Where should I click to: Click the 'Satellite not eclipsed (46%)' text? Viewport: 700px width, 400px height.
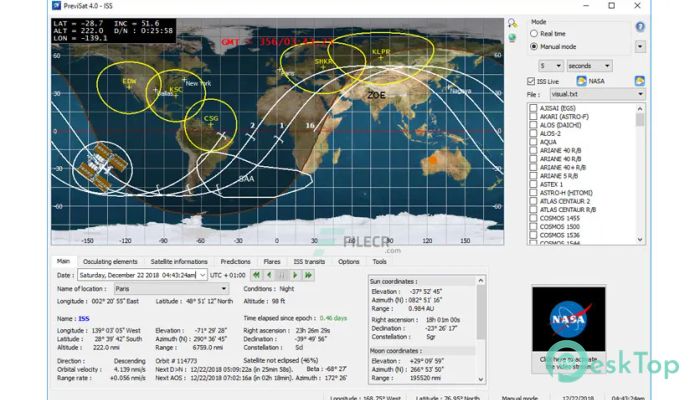click(x=281, y=360)
